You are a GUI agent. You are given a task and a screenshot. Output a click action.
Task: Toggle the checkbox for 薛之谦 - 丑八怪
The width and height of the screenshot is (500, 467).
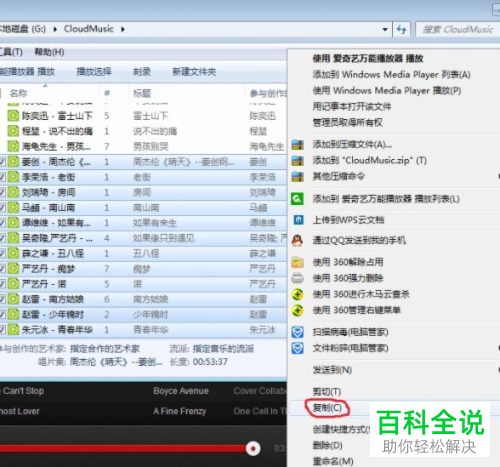pyautogui.click(x=2, y=253)
